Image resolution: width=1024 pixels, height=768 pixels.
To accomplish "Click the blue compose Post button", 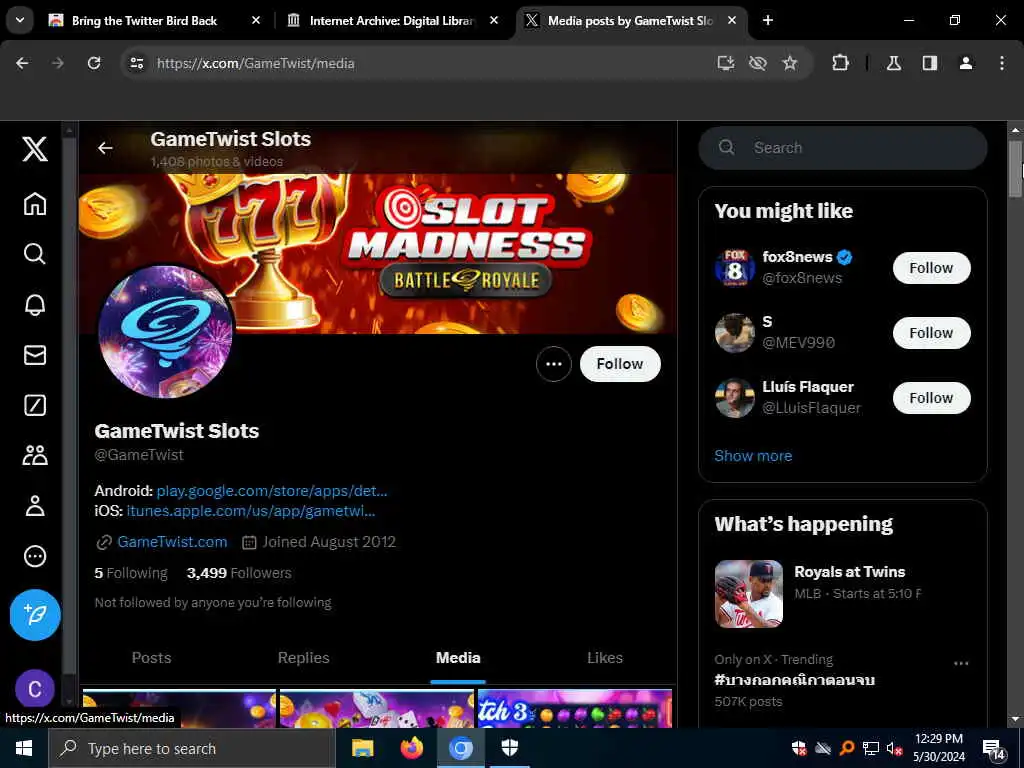I will tap(35, 615).
